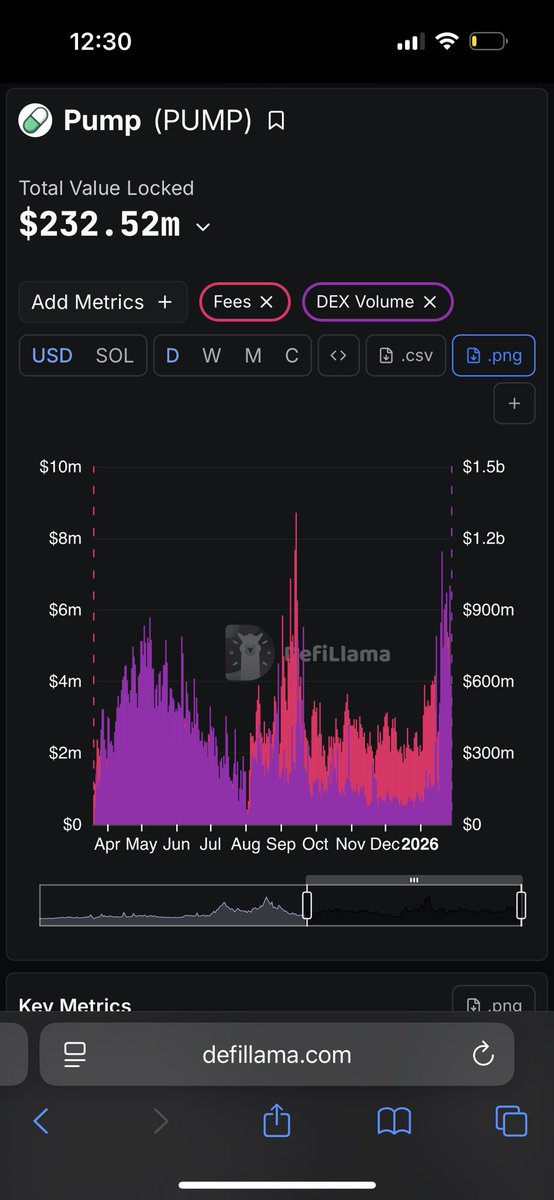Open the embed code icon
Image resolution: width=554 pixels, height=1200 pixels.
click(x=339, y=356)
